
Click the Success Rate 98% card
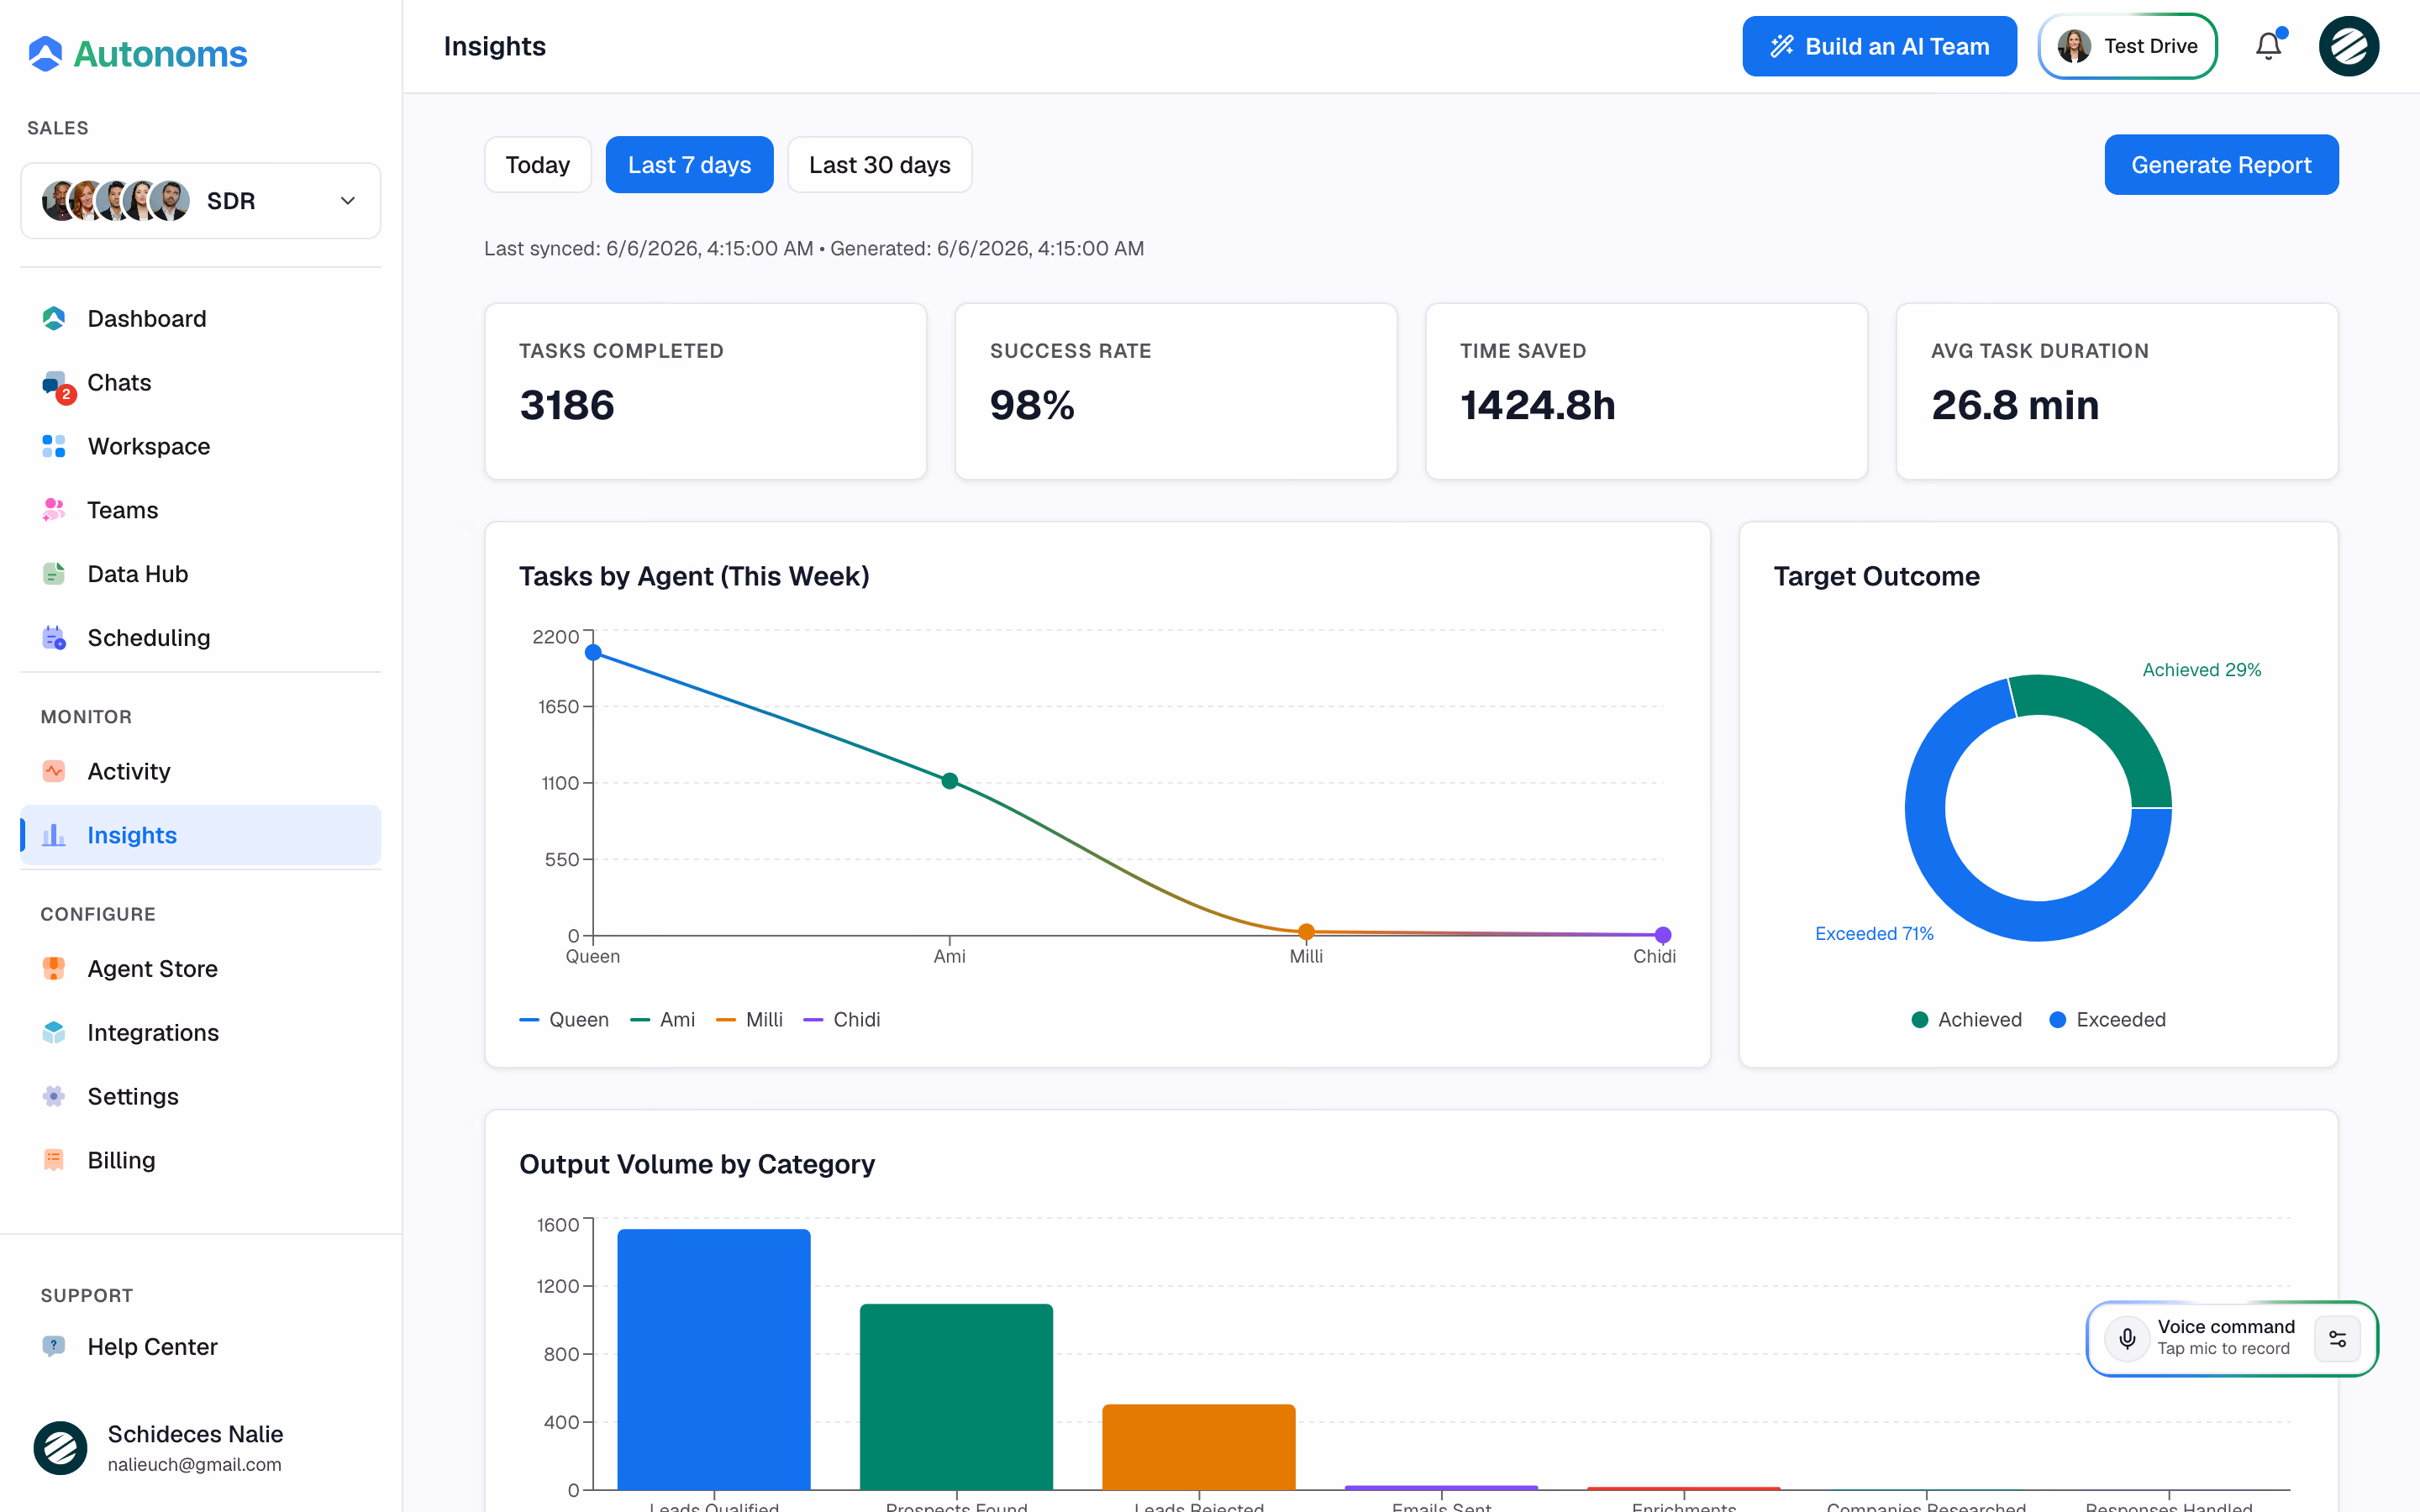1176,391
